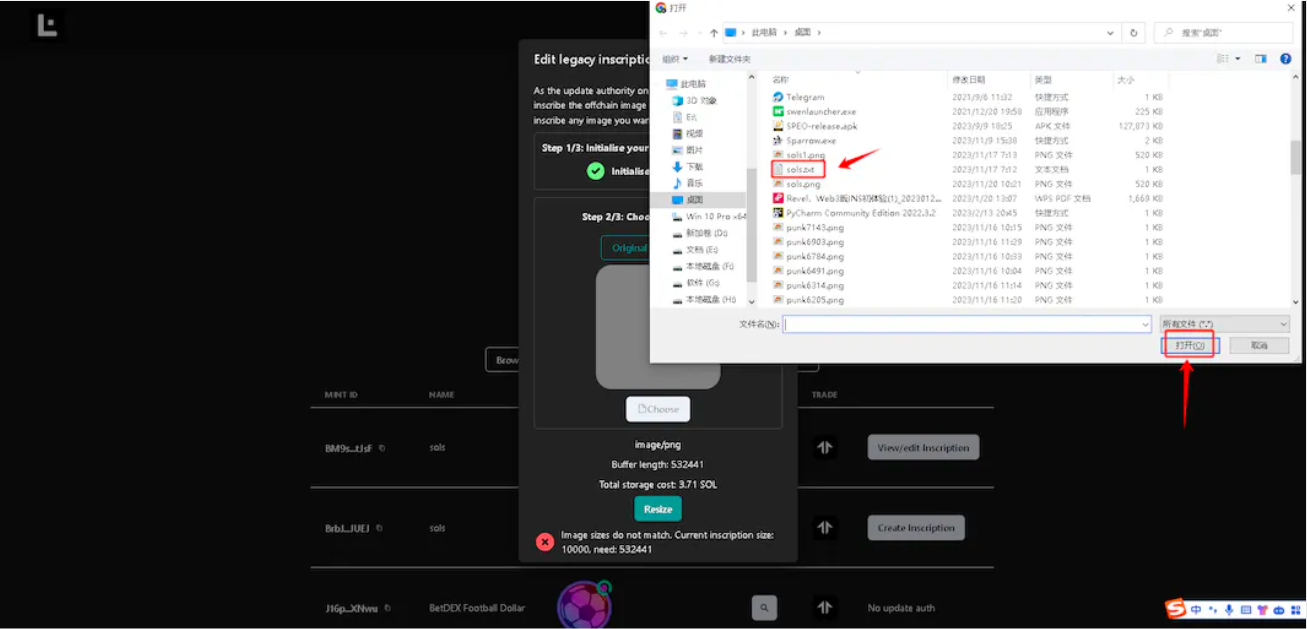Image resolution: width=1307 pixels, height=629 pixels.
Task: Click 新建文件夹 new folder toolbar item
Action: pos(729,59)
